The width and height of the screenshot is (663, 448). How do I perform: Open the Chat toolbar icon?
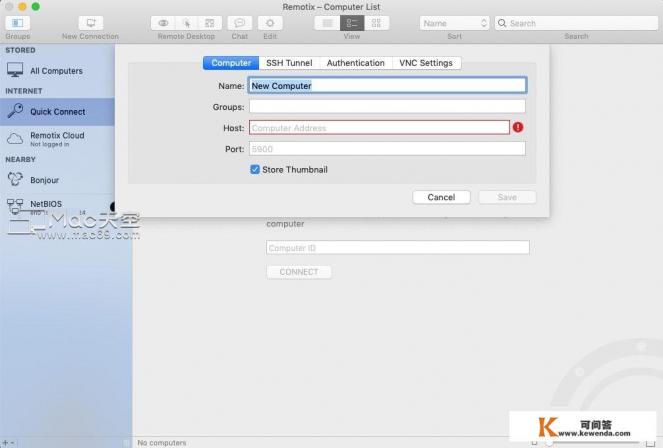[x=240, y=23]
